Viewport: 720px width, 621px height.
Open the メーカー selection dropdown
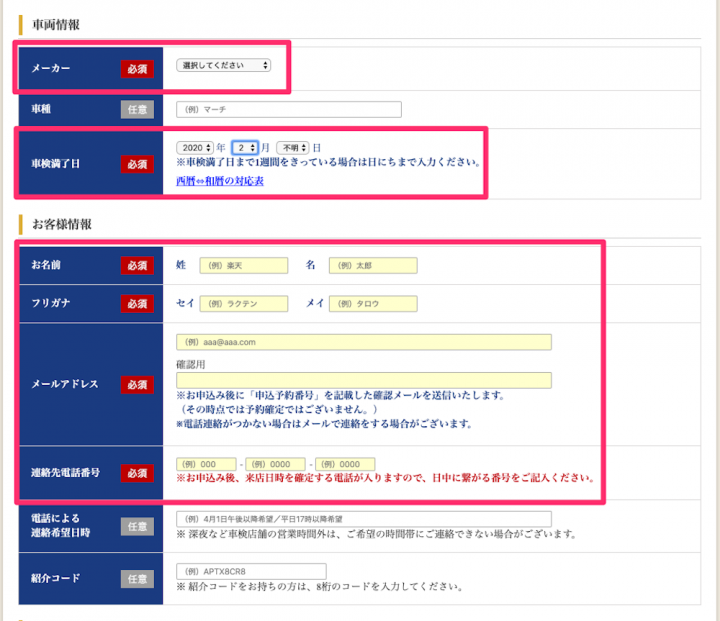[x=224, y=65]
